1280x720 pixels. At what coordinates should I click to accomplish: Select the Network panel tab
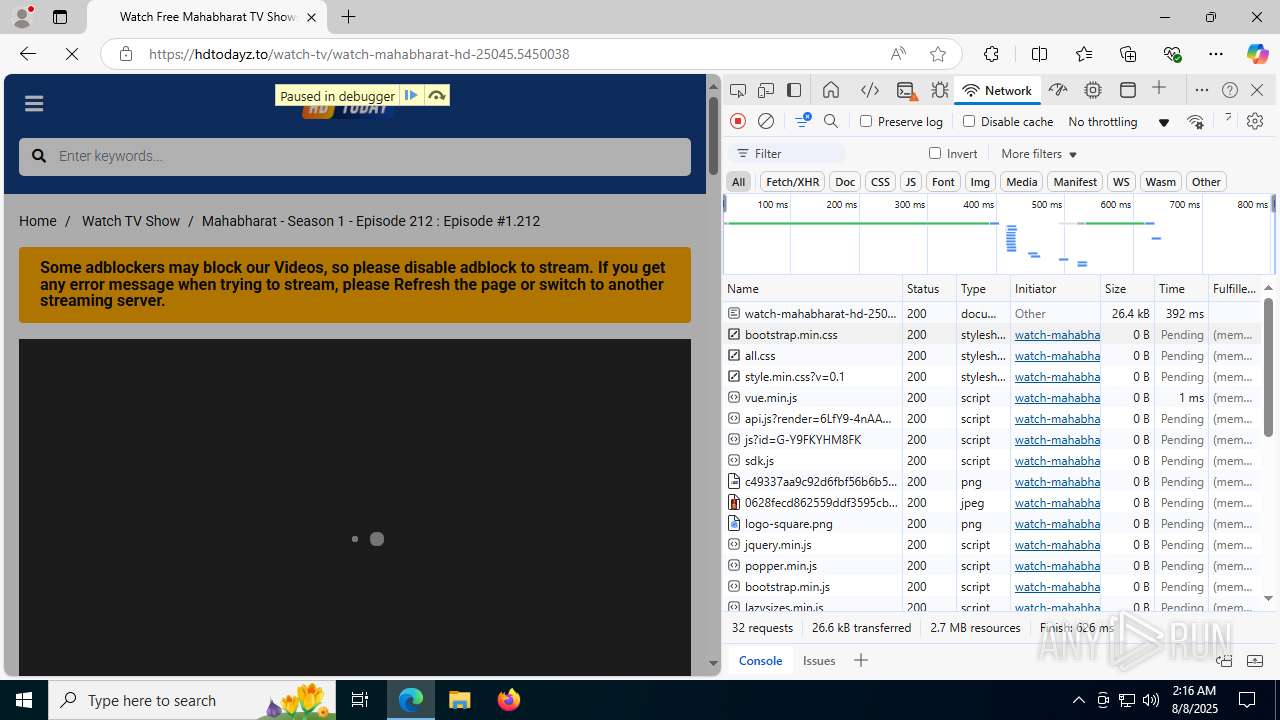997,90
